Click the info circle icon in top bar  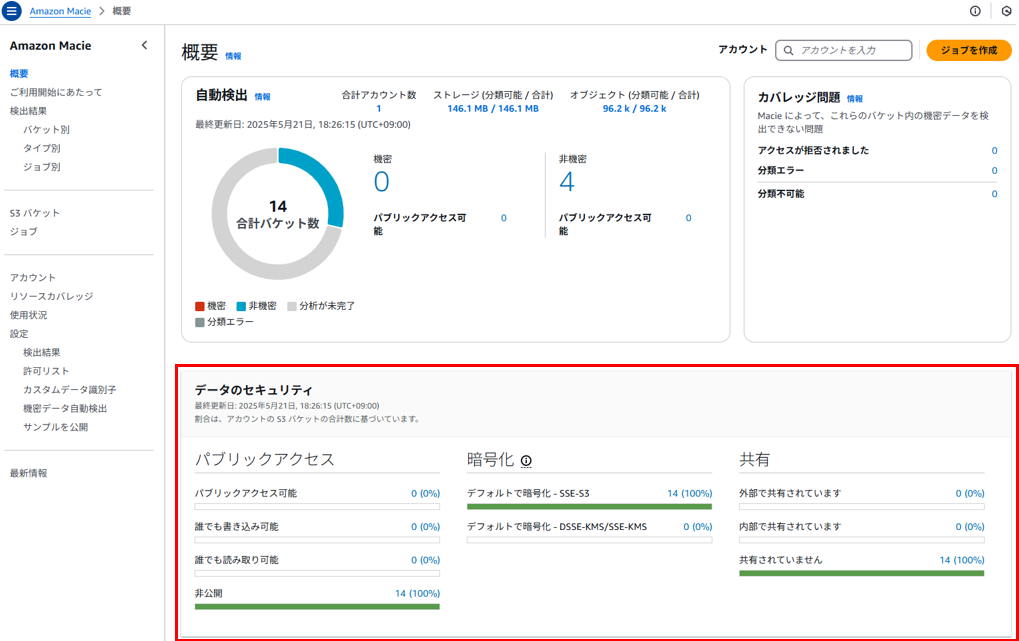point(975,11)
